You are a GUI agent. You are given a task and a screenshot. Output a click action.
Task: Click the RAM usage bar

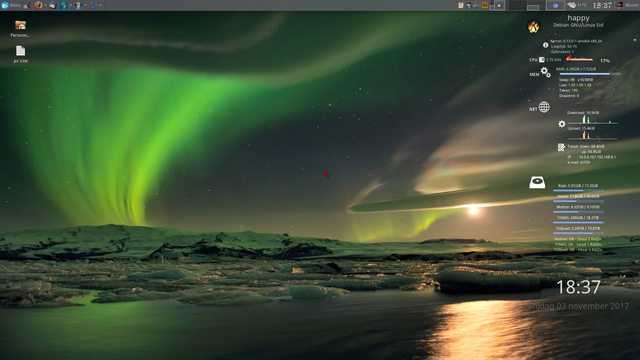click(x=590, y=74)
